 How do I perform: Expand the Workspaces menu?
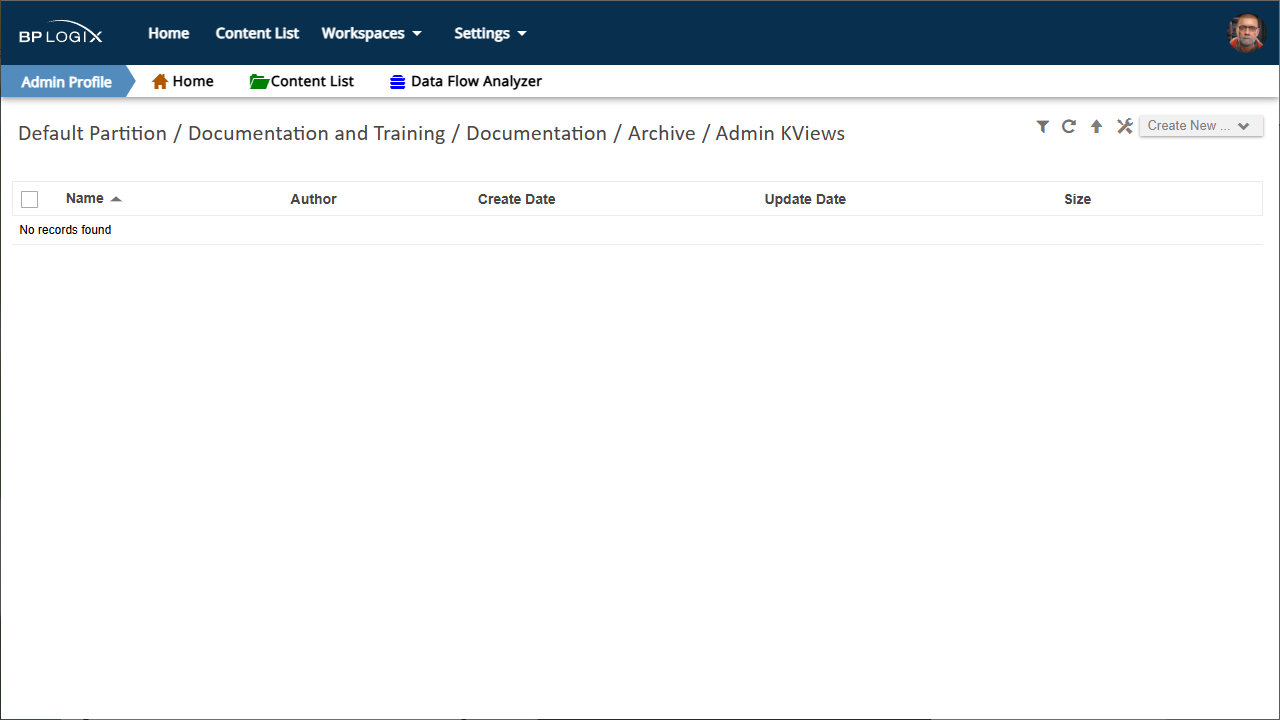(371, 33)
